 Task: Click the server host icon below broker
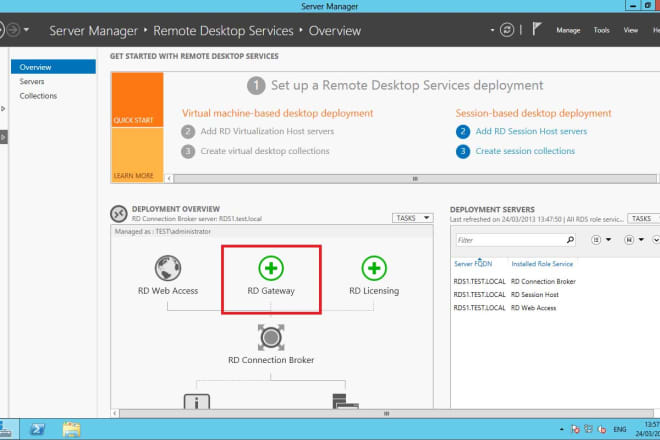coord(345,401)
